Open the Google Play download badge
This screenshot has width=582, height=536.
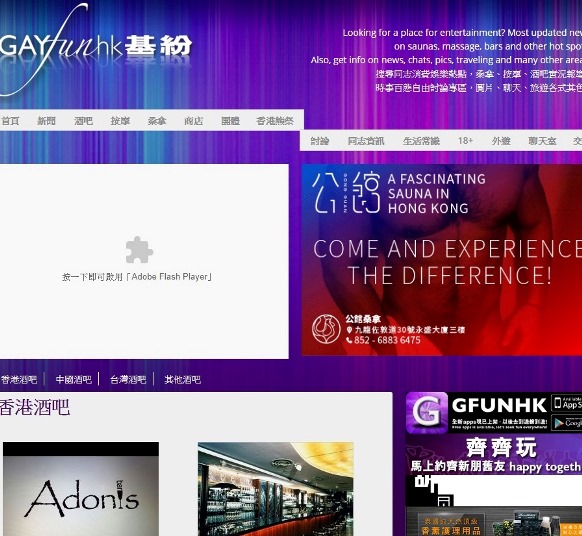(x=567, y=422)
